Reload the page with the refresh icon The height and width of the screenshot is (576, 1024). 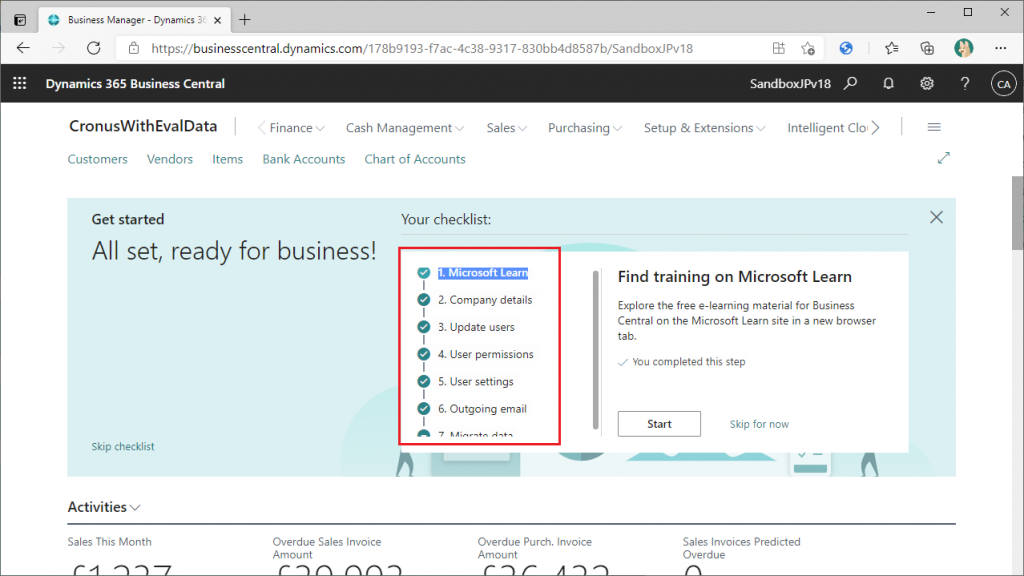[94, 48]
